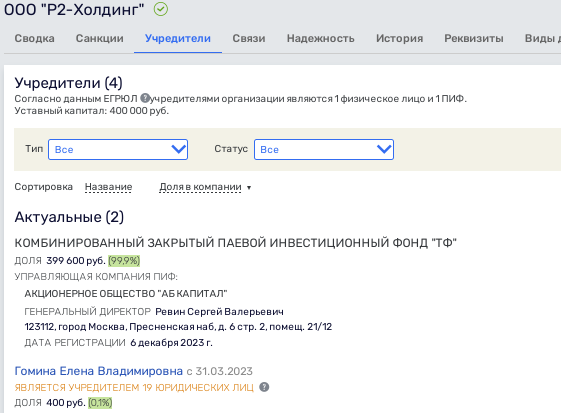Viewport: 561px width, 413px height.
Task: Open the Сводка tab
Action: point(34,38)
